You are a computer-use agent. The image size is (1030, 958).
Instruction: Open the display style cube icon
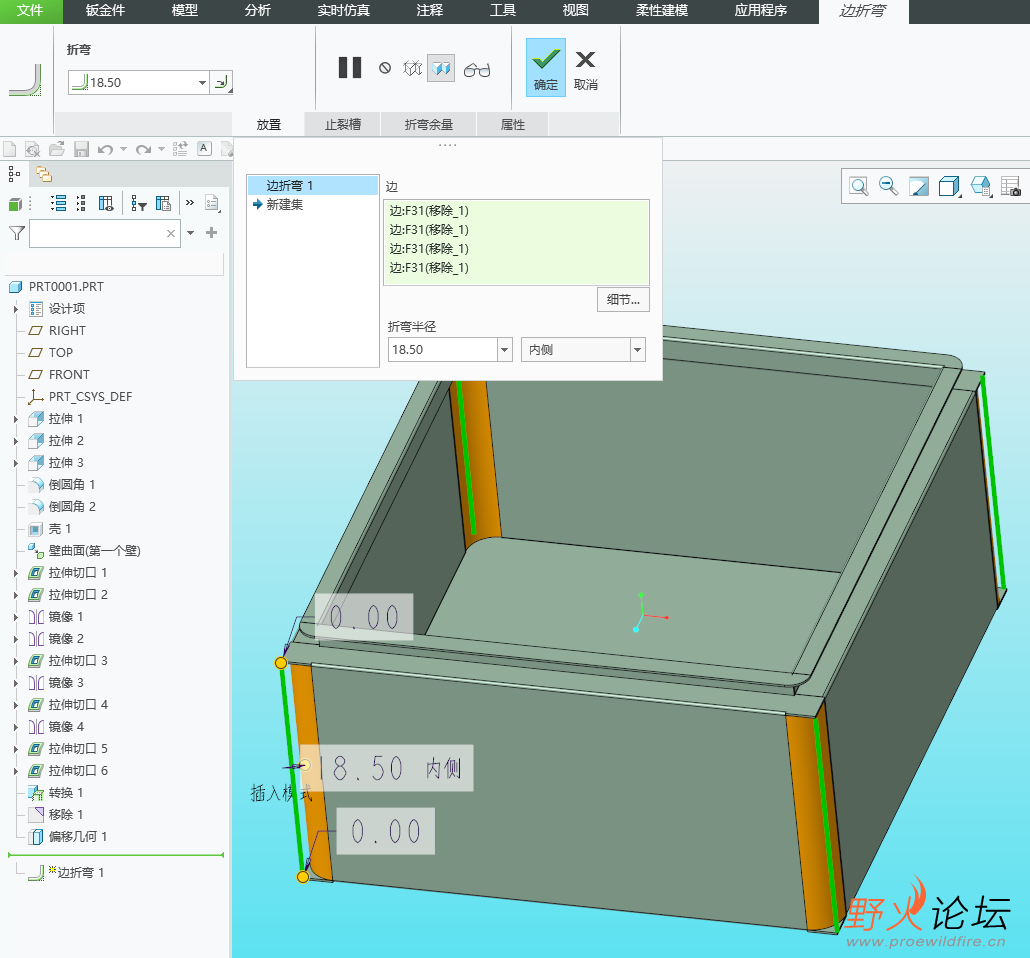tap(949, 186)
